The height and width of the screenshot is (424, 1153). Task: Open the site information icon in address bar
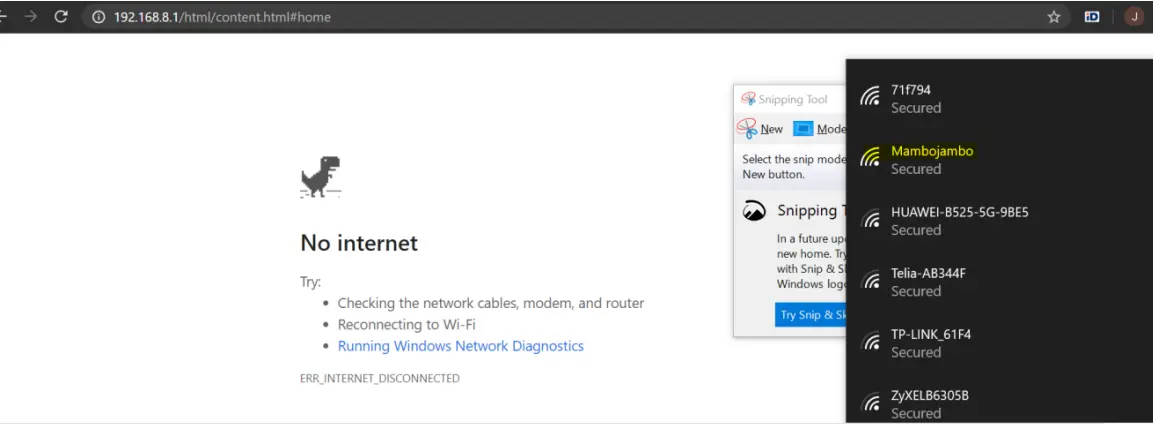[99, 17]
